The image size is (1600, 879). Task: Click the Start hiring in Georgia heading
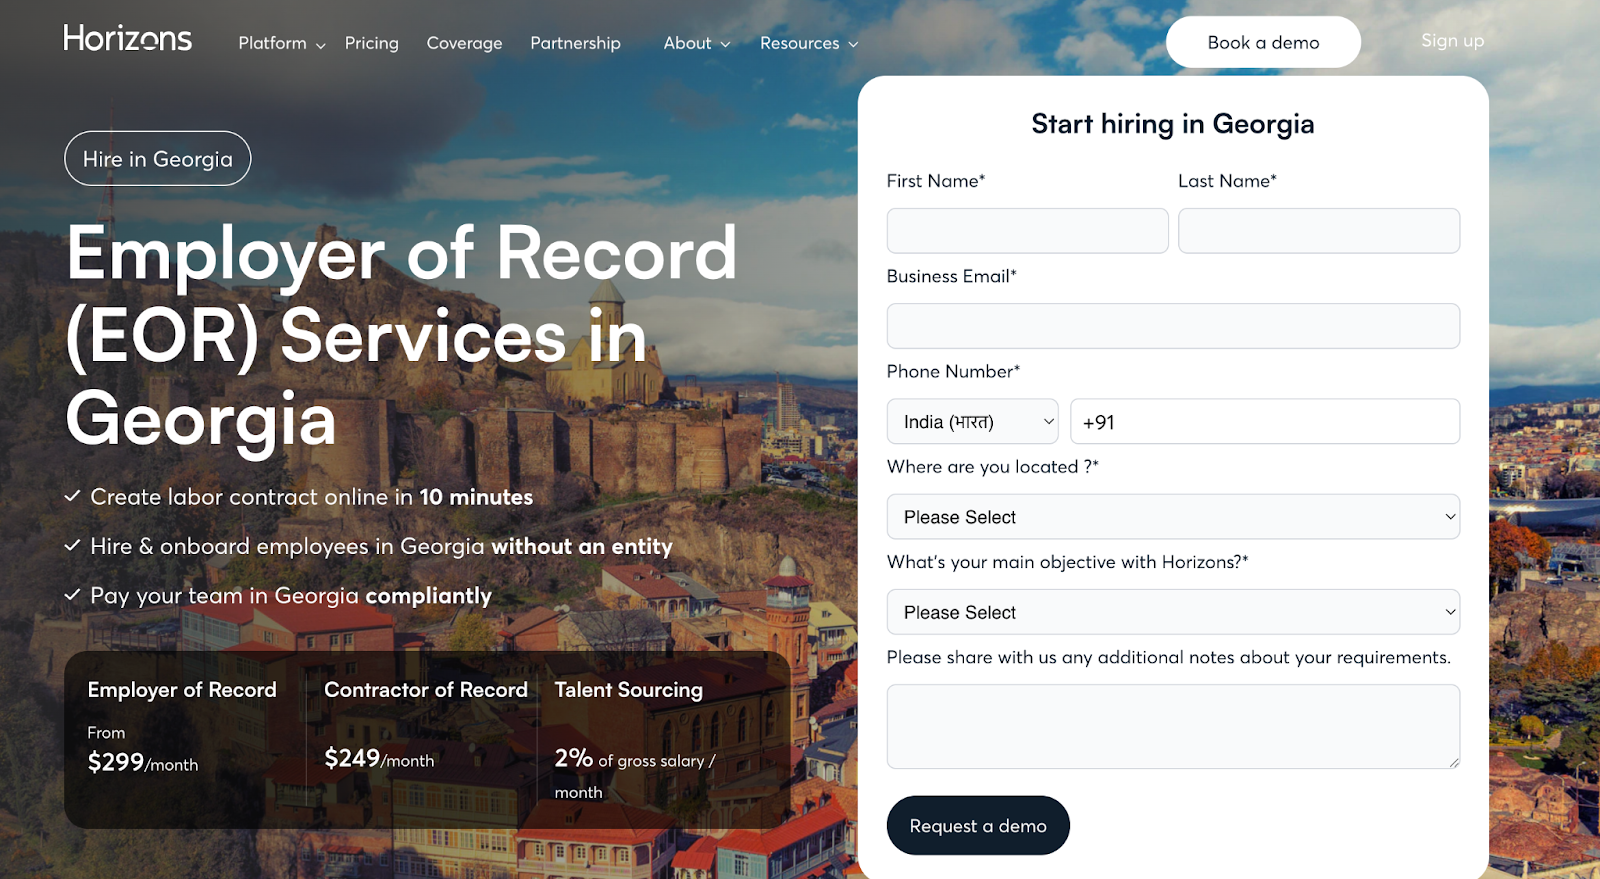tap(1173, 124)
